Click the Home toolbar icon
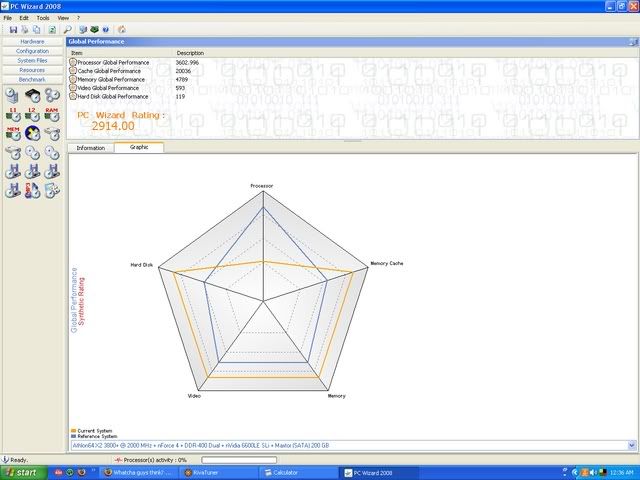Image resolution: width=640 pixels, height=480 pixels. pyautogui.click(x=122, y=29)
